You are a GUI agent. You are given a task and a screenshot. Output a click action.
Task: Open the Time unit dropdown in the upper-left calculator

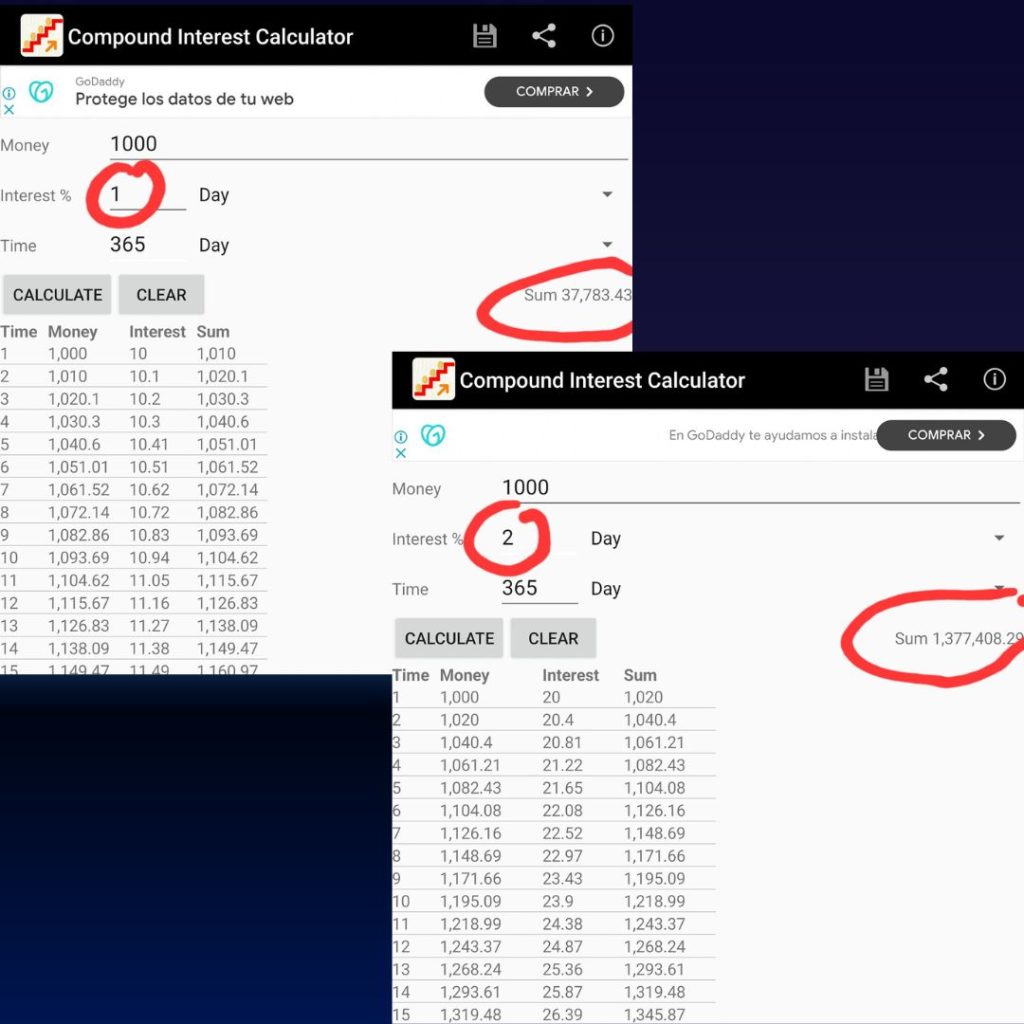coord(607,245)
